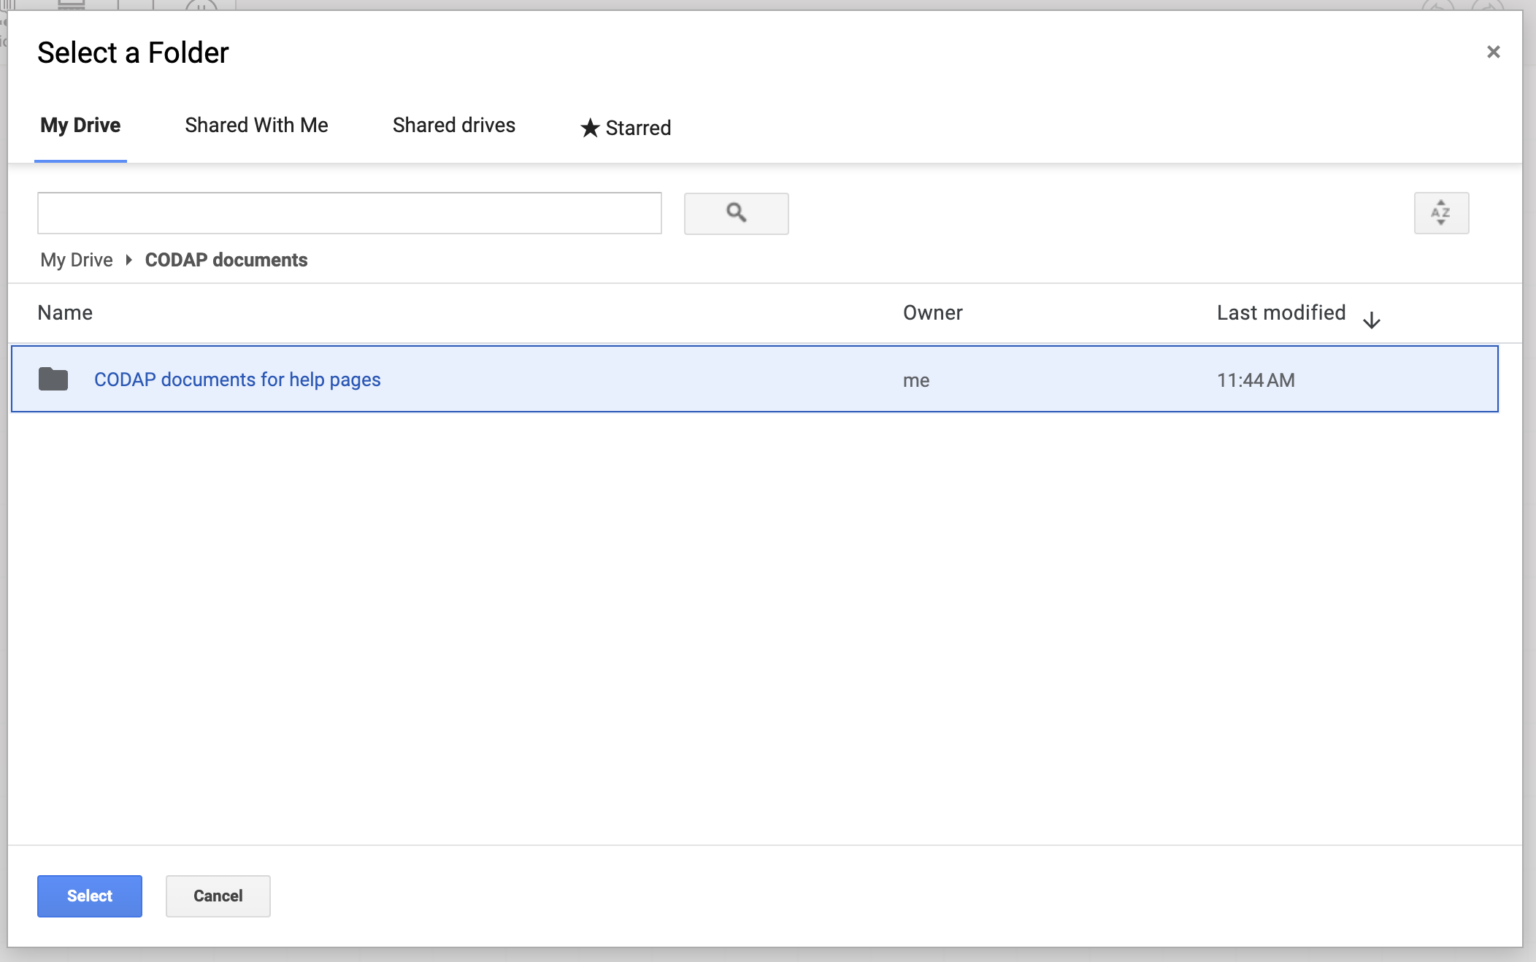Select the My Drive tab
The height and width of the screenshot is (962, 1536).
coord(80,125)
